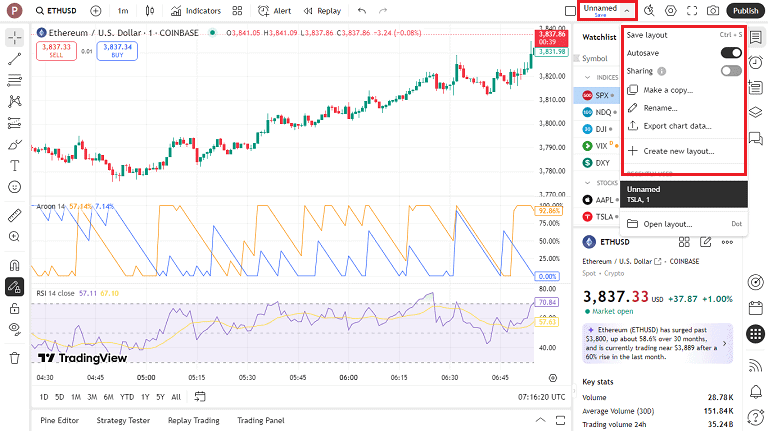Click the Publish button
Image resolution: width=768 pixels, height=431 pixels.
745,11
